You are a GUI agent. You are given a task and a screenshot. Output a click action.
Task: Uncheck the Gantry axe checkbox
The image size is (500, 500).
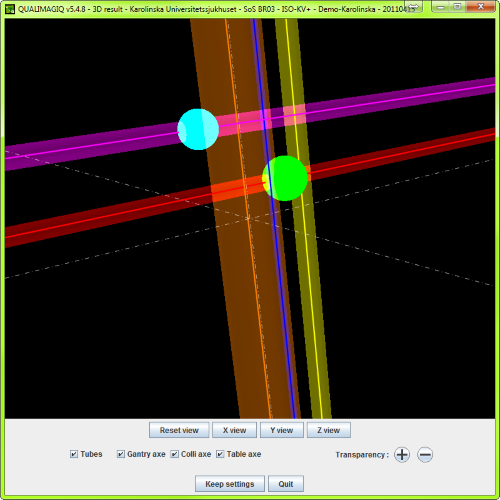[x=121, y=454]
